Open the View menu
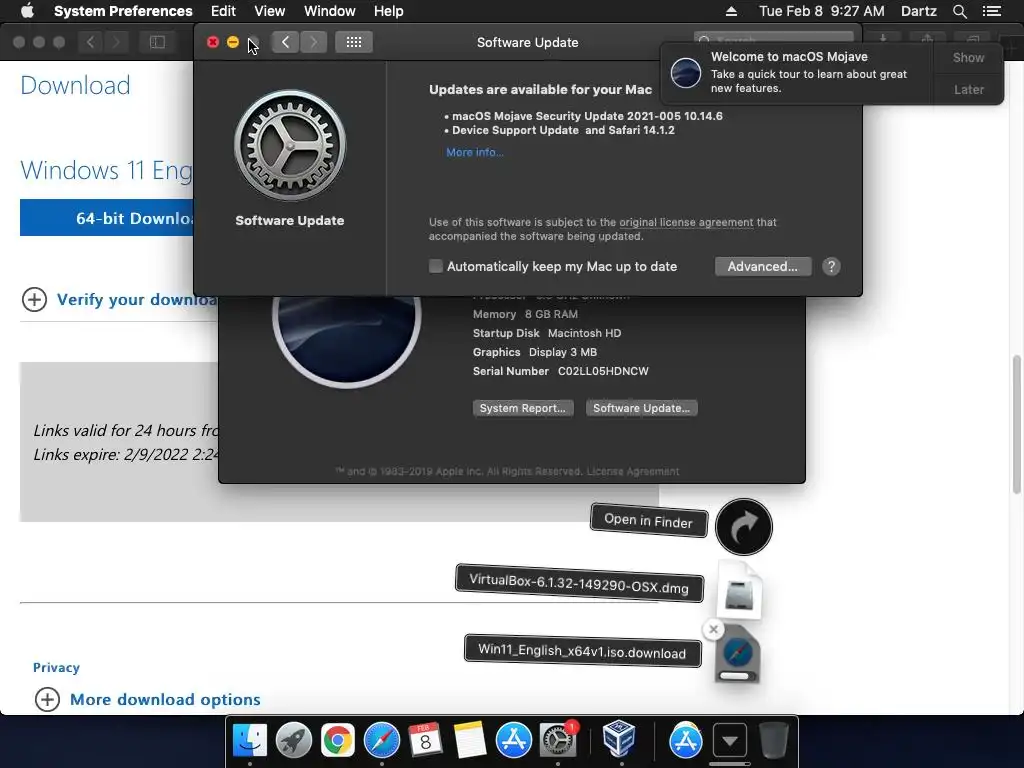This screenshot has height=768, width=1024. click(270, 11)
